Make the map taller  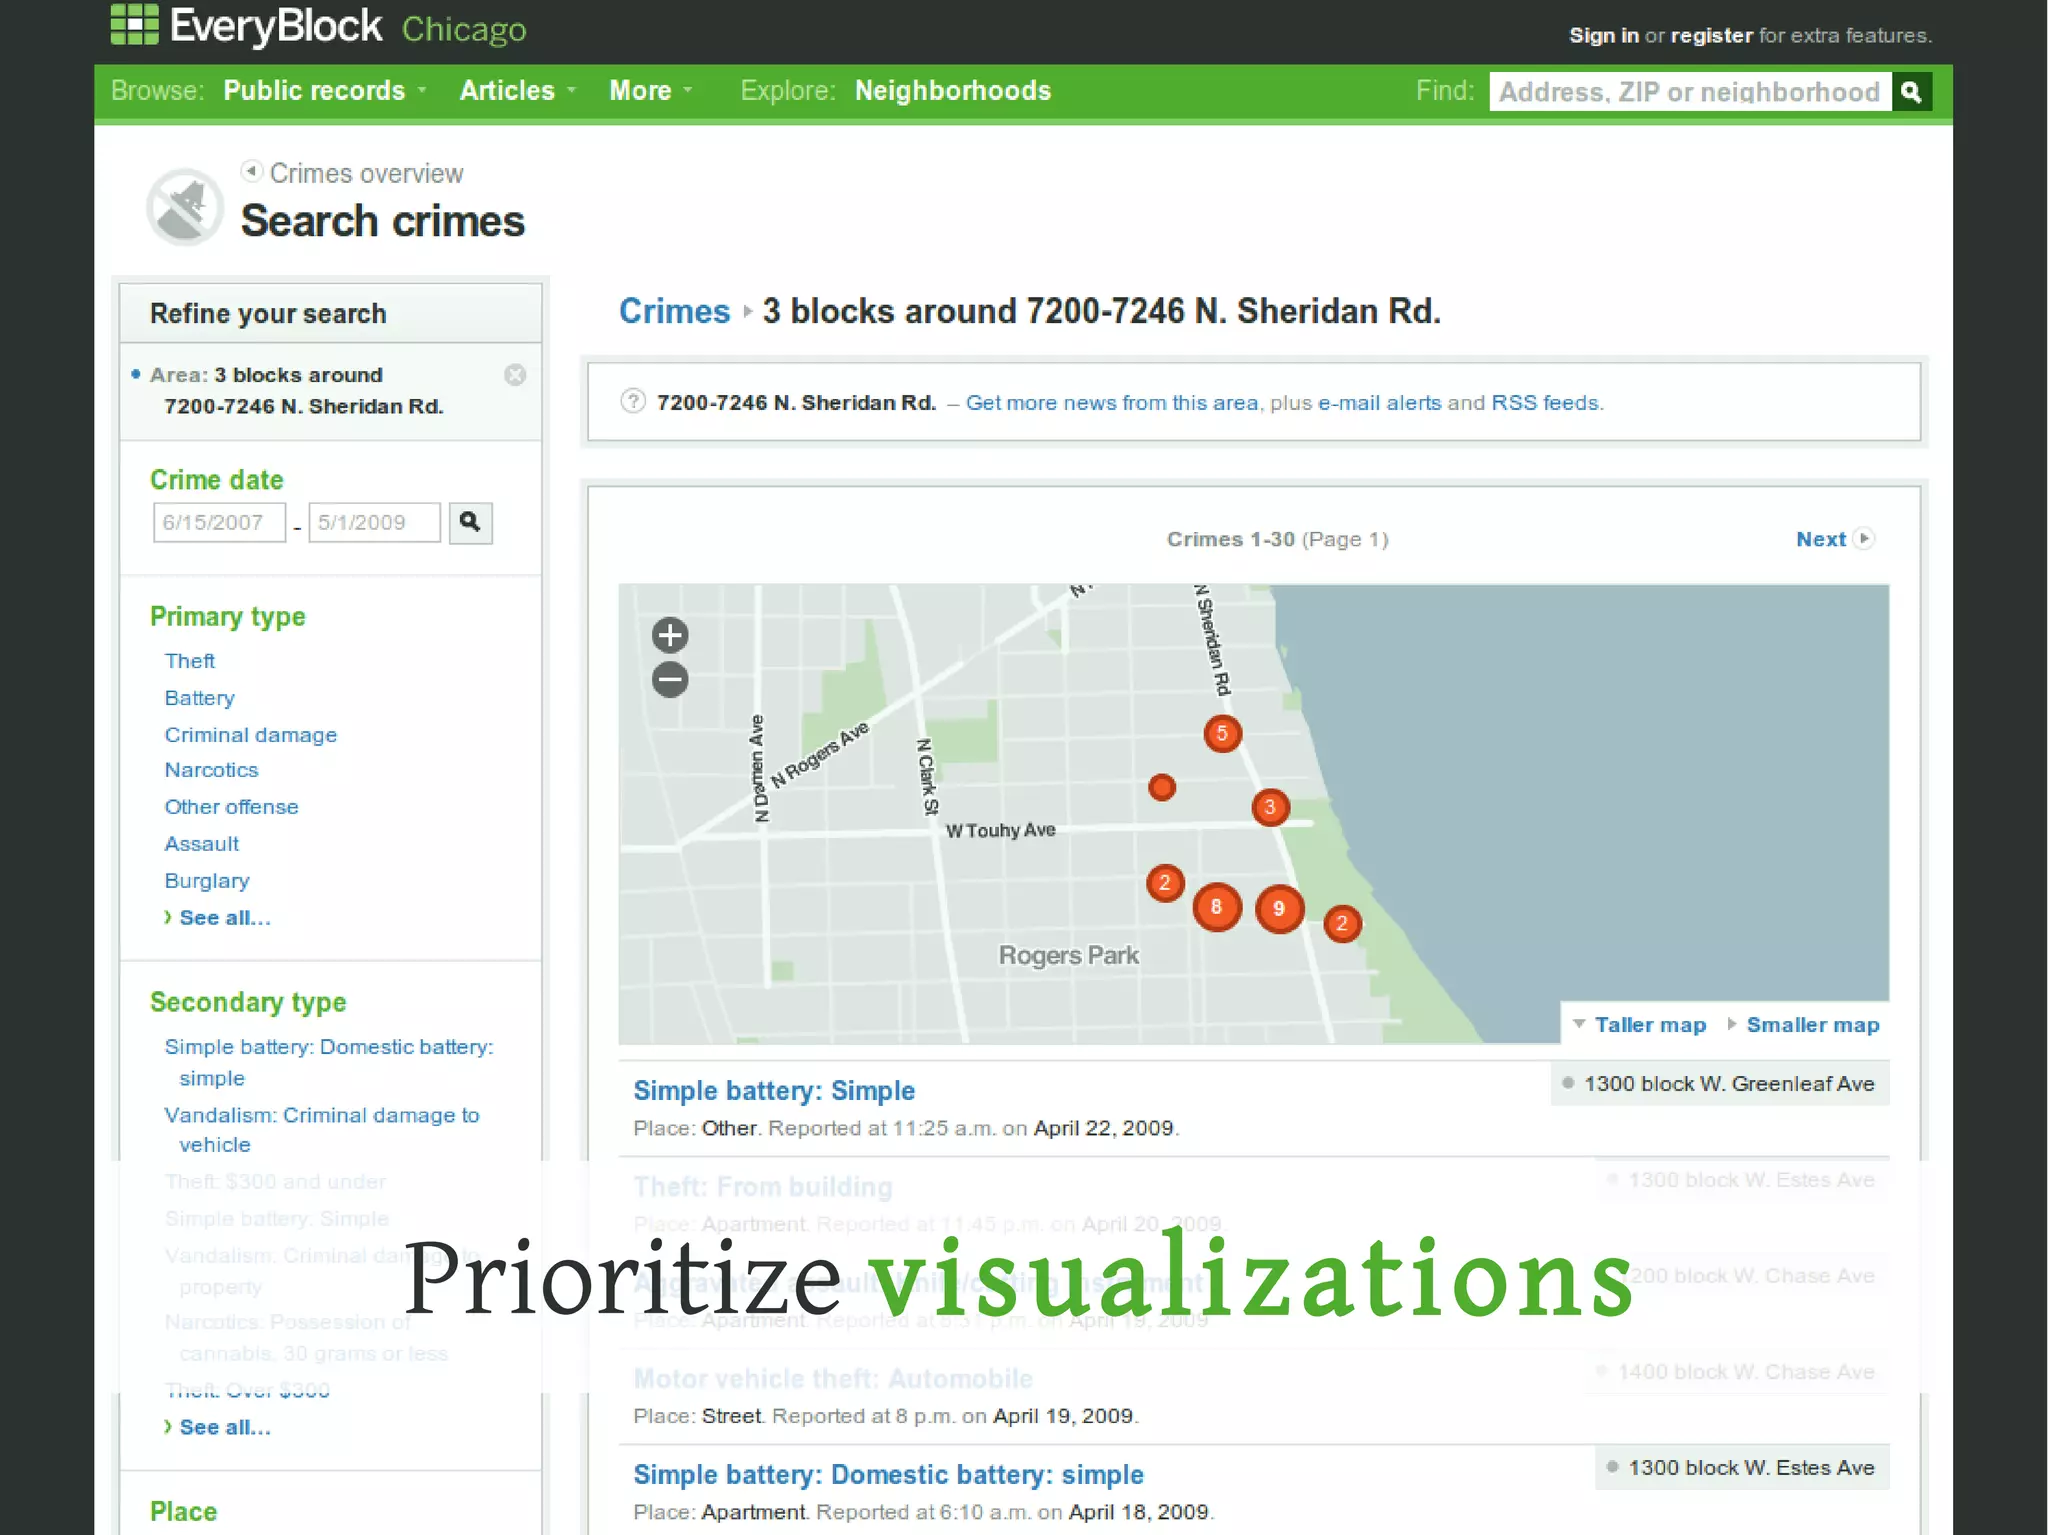click(1649, 1025)
